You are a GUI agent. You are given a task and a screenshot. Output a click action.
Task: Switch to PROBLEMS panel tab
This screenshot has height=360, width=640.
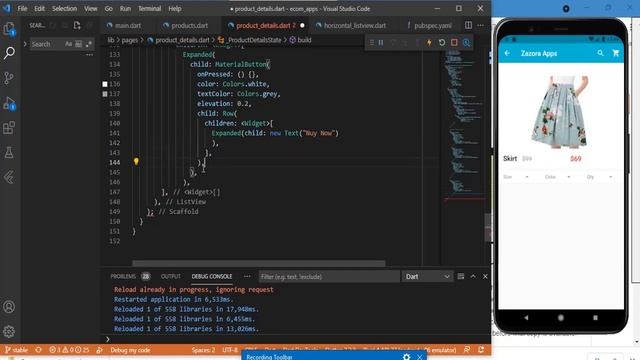pos(123,276)
